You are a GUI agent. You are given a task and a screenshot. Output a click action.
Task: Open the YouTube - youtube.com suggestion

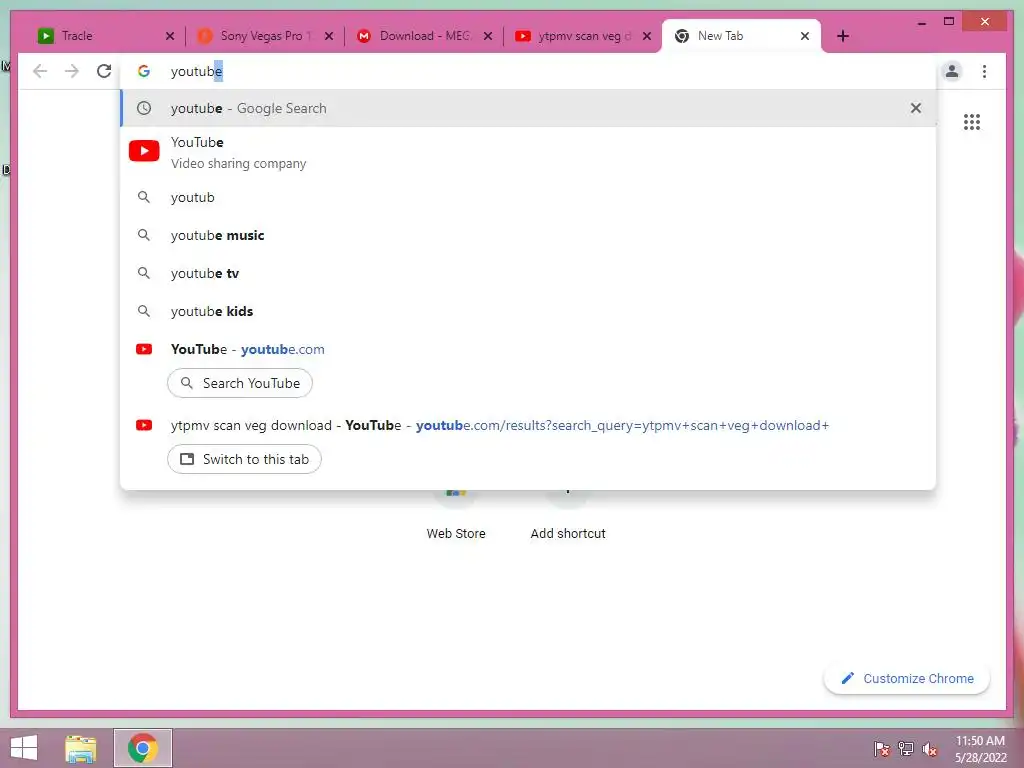528,349
